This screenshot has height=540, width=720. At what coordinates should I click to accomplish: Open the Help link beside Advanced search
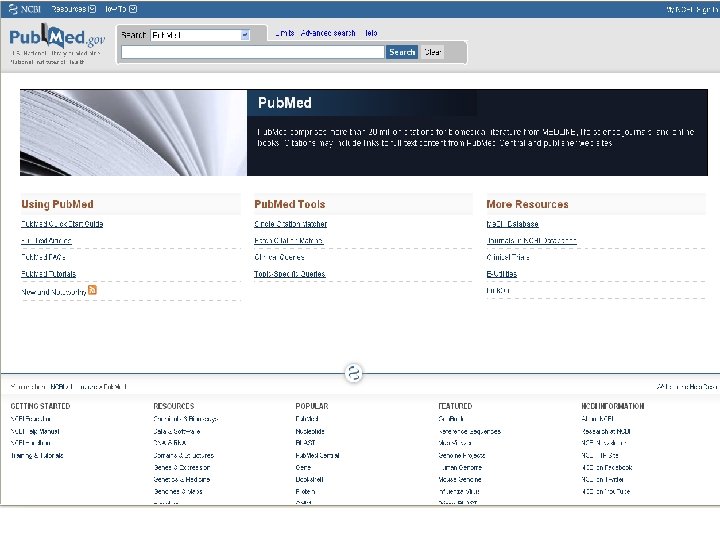371,33
